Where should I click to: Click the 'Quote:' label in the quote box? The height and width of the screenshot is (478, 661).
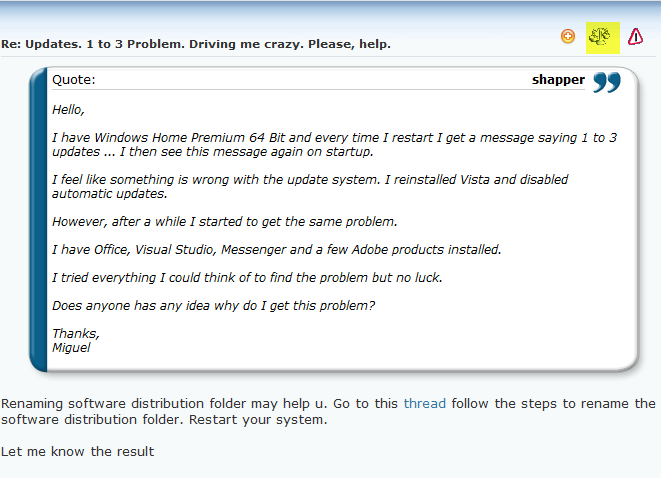pos(74,80)
